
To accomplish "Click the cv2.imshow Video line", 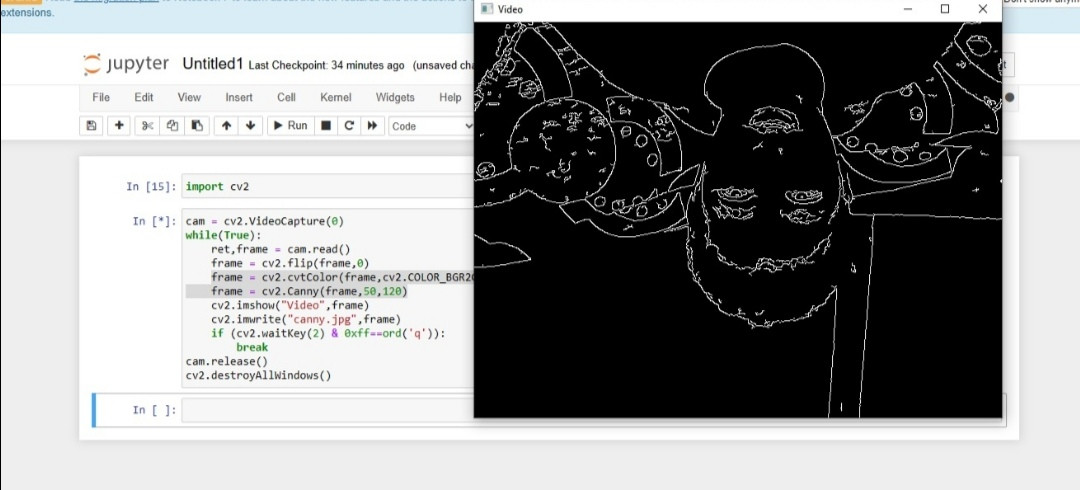I will click(290, 305).
